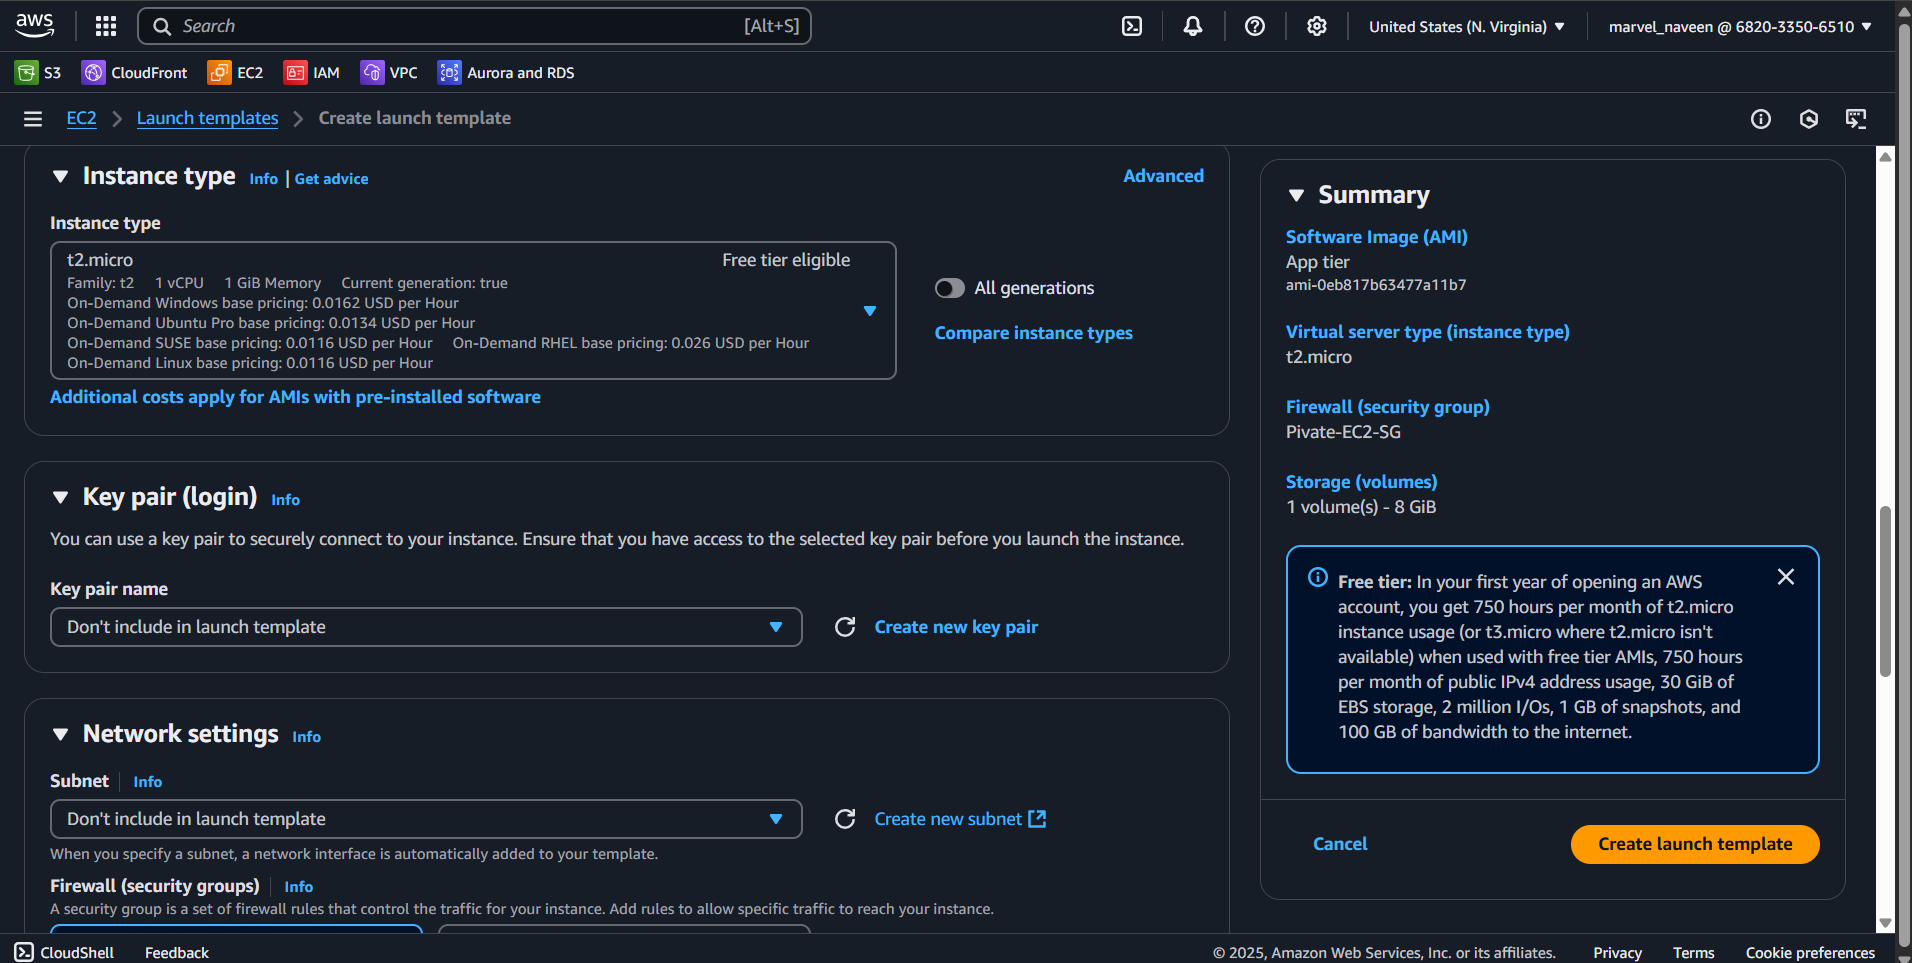Open Additional costs apply for AMIs link
The height and width of the screenshot is (963, 1912).
point(295,397)
